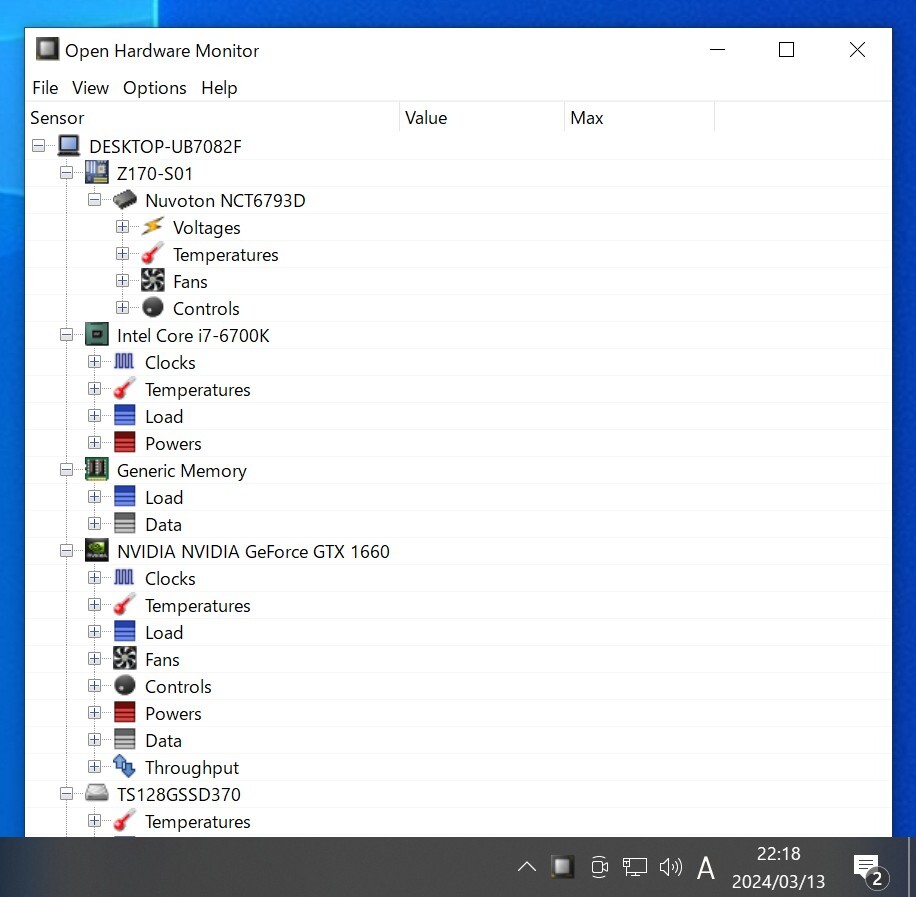Screen dimensions: 916x897
Task: Click the Clocks waveform icon under NVIDIA GeForce
Action: [124, 577]
